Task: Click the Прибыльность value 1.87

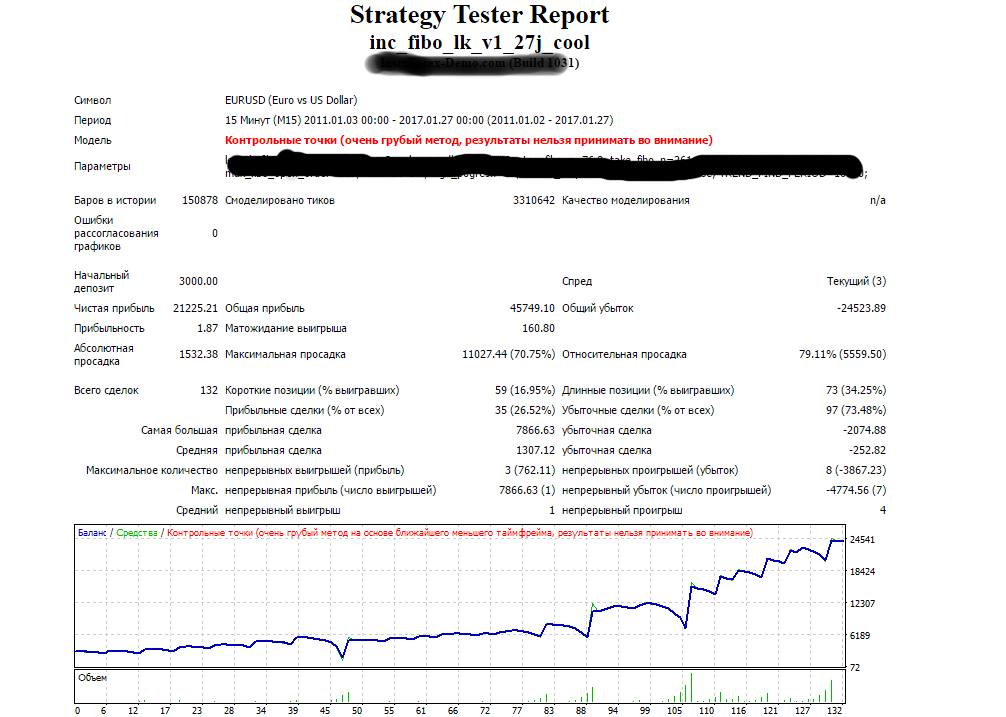Action: (207, 328)
